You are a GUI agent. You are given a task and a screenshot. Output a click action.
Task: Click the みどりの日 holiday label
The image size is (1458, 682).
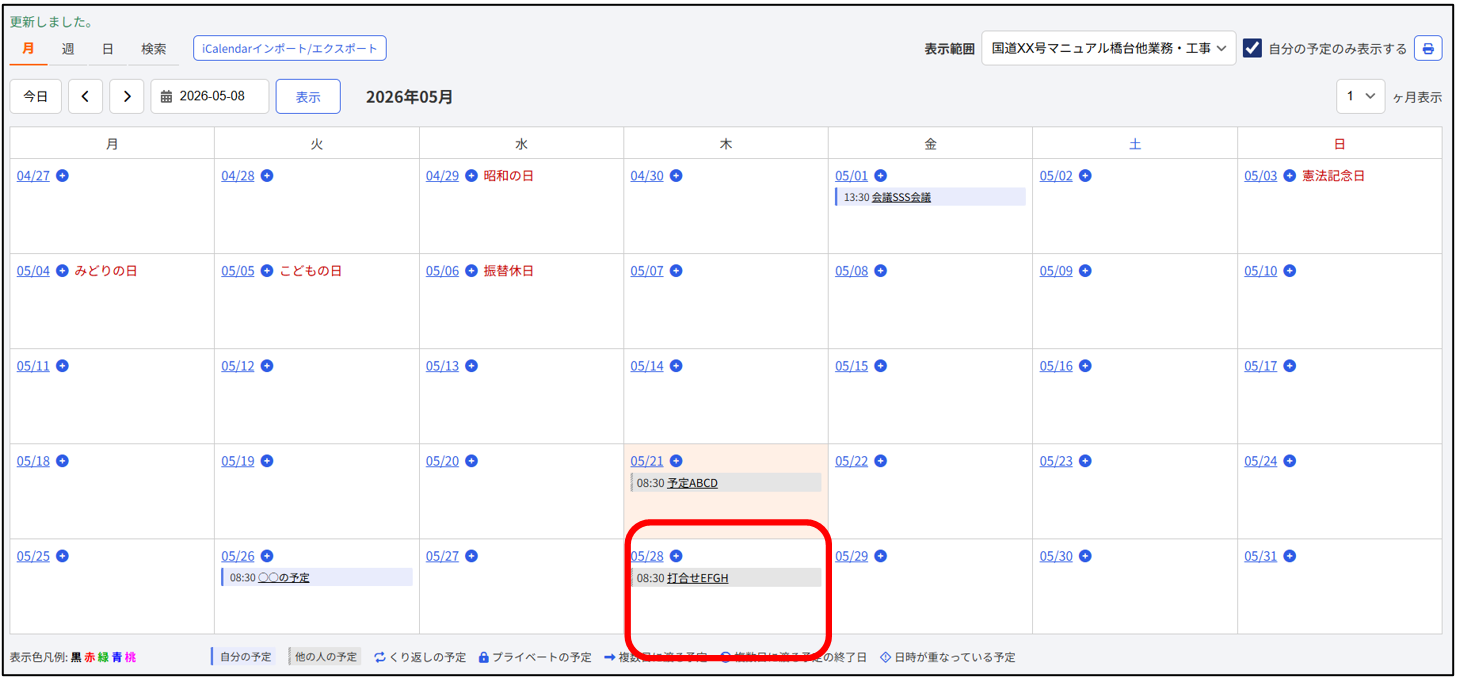[106, 271]
